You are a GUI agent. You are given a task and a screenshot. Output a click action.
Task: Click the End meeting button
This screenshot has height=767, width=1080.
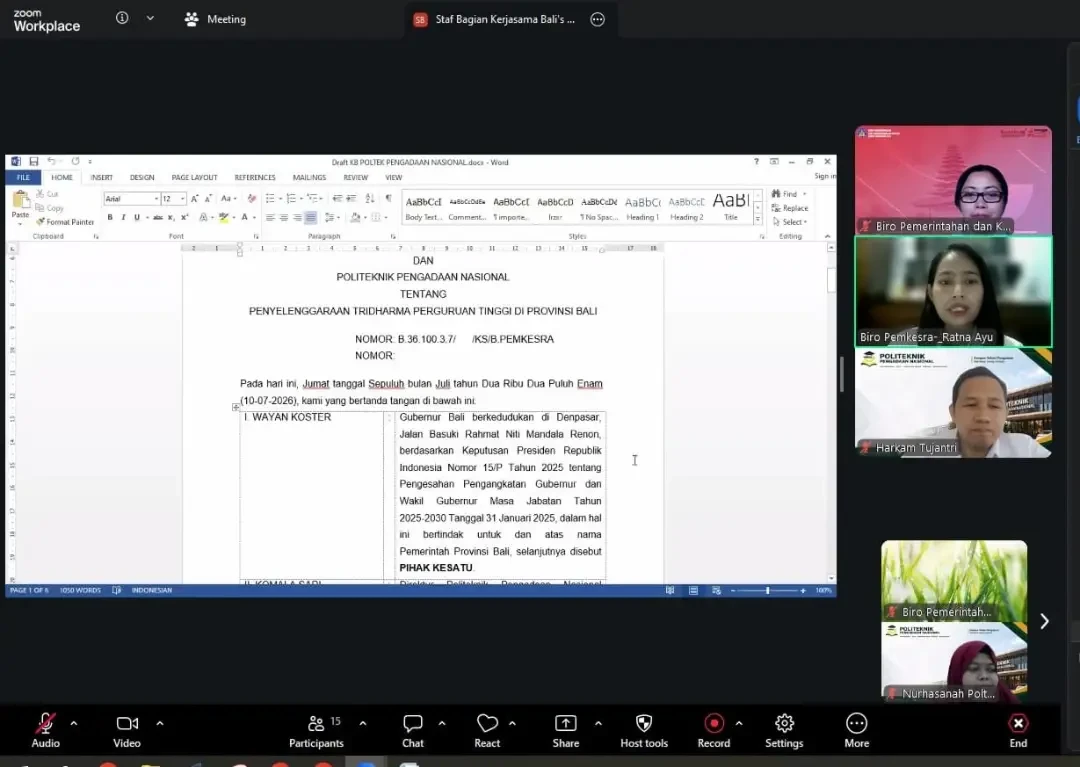pyautogui.click(x=1018, y=731)
